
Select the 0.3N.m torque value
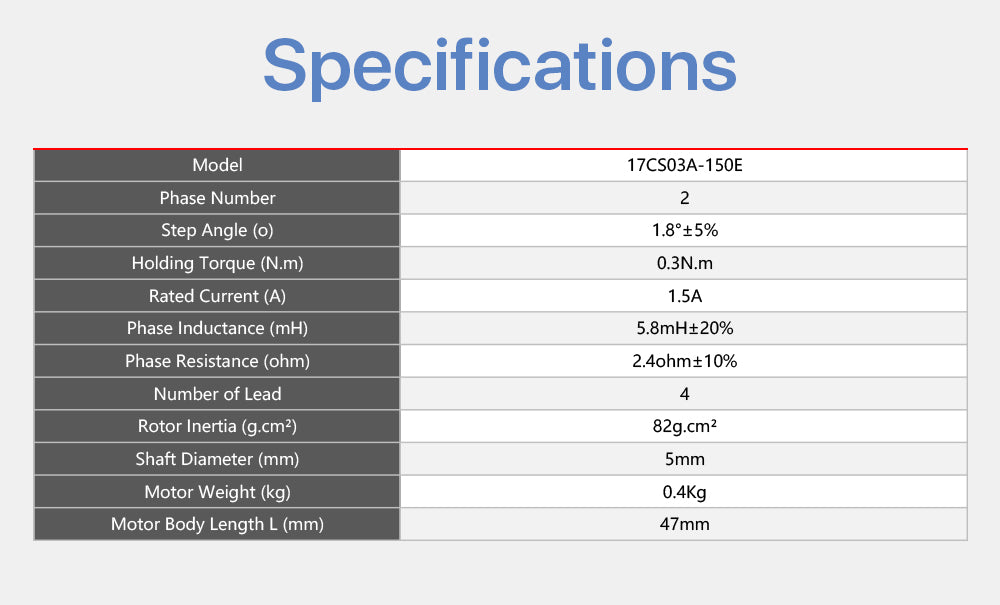(684, 263)
